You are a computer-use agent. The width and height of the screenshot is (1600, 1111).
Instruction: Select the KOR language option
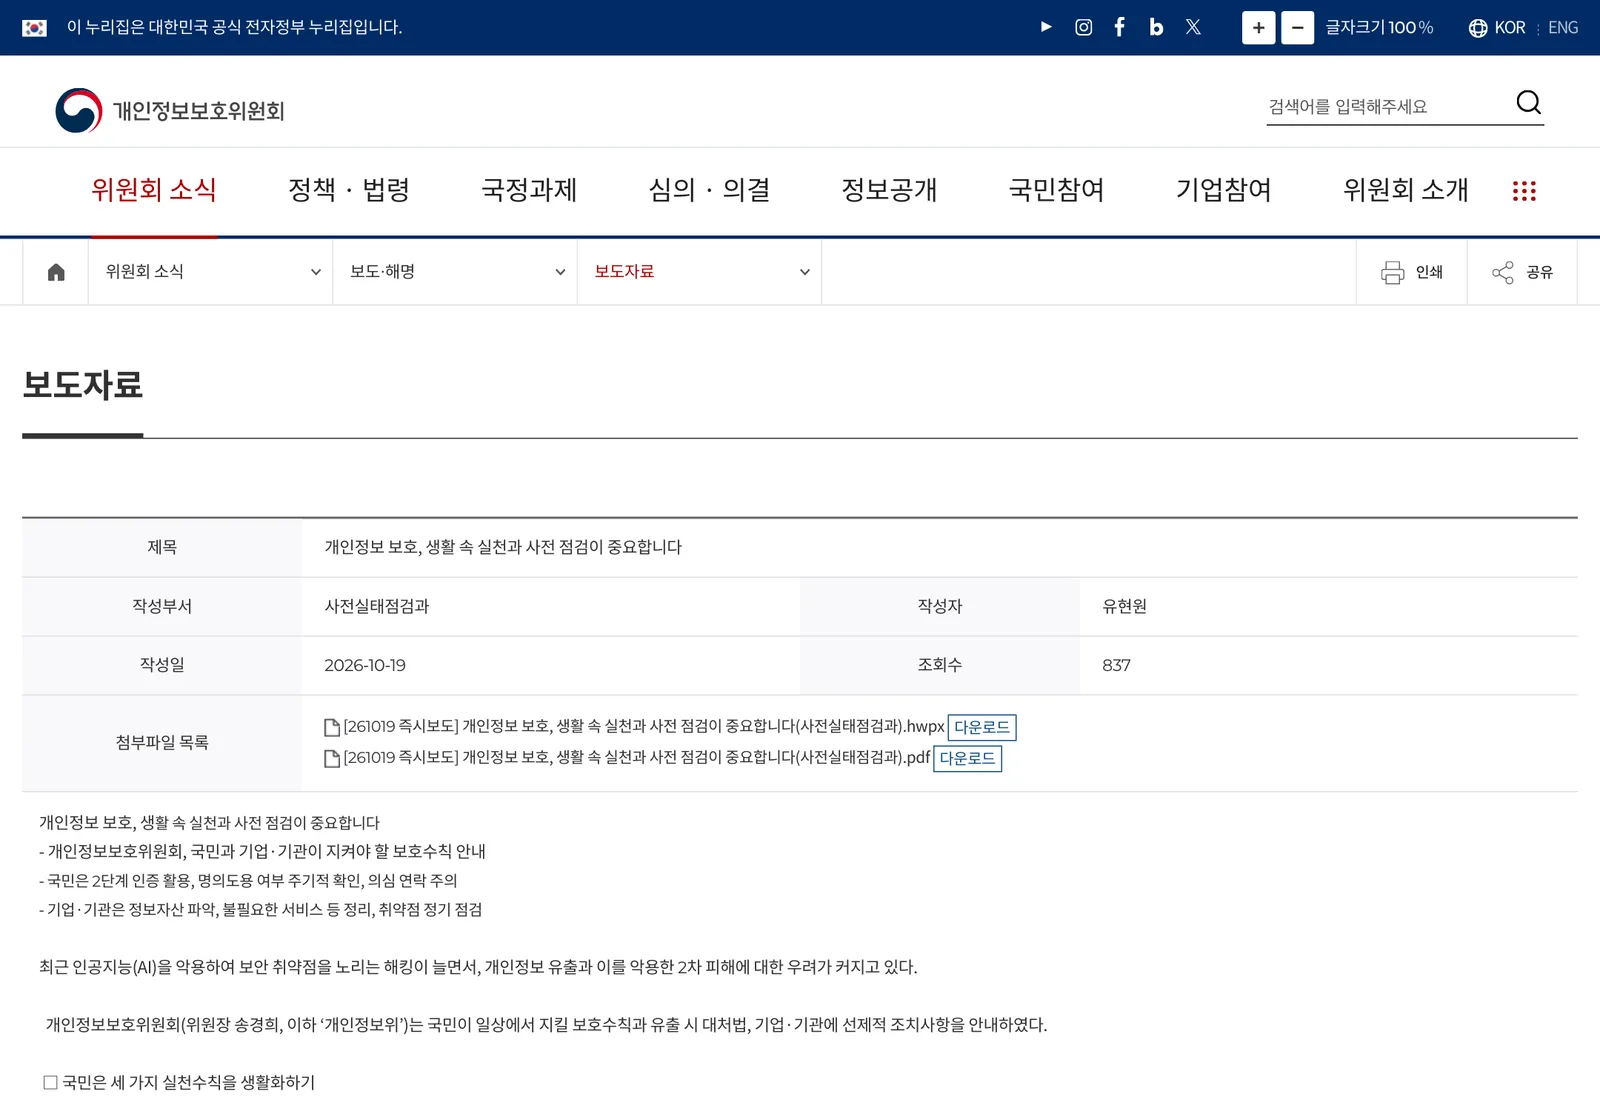(1510, 28)
